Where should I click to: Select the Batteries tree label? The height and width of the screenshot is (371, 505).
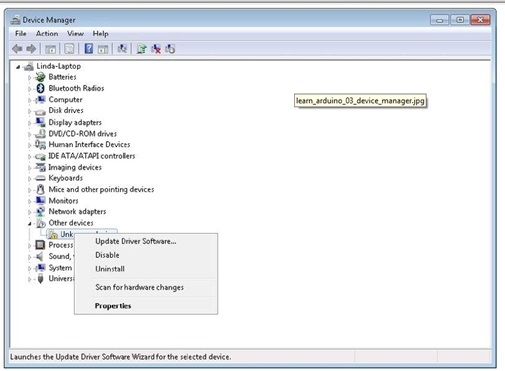point(62,77)
